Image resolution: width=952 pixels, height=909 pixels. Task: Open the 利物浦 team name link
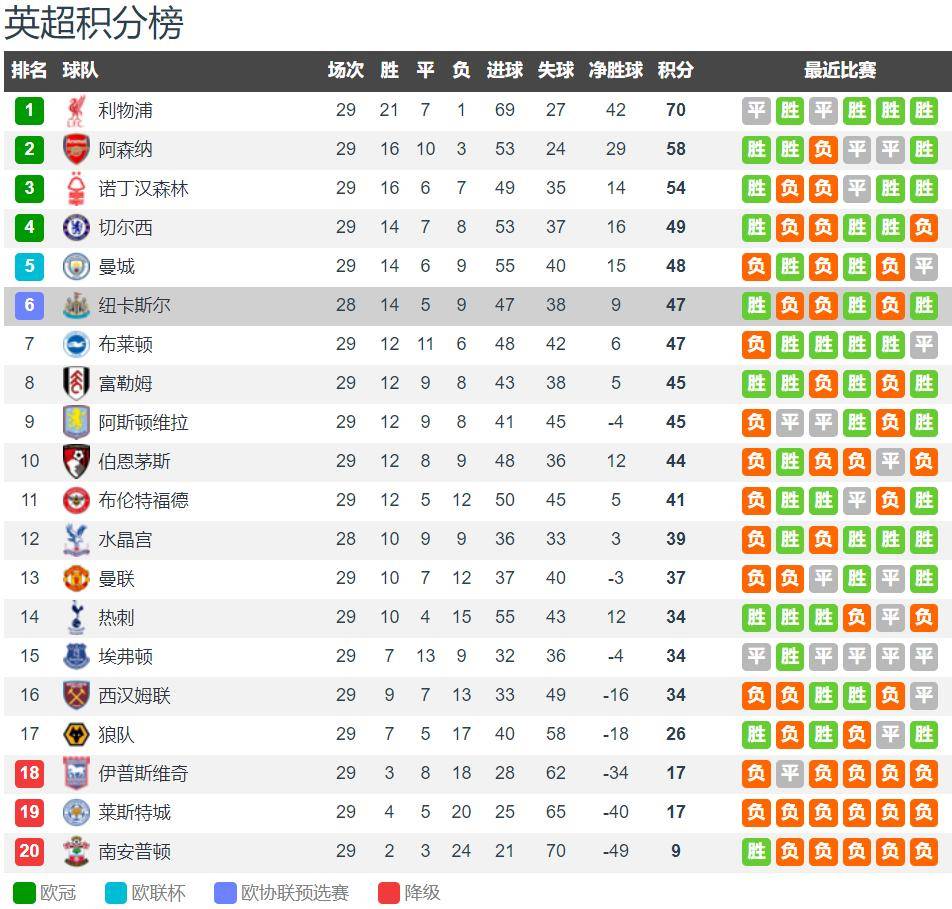125,111
